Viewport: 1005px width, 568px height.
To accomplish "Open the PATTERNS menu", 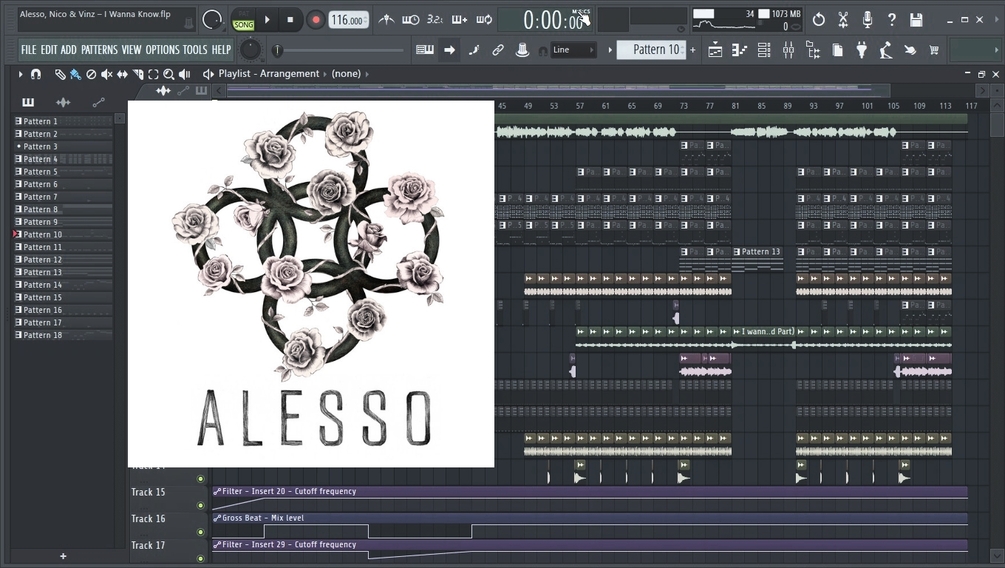I will tap(99, 49).
